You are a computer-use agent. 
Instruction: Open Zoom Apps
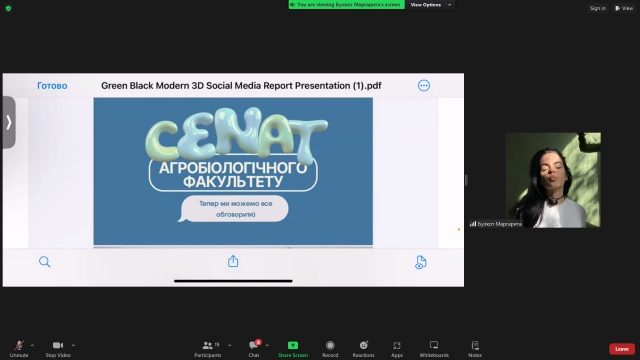(397, 349)
